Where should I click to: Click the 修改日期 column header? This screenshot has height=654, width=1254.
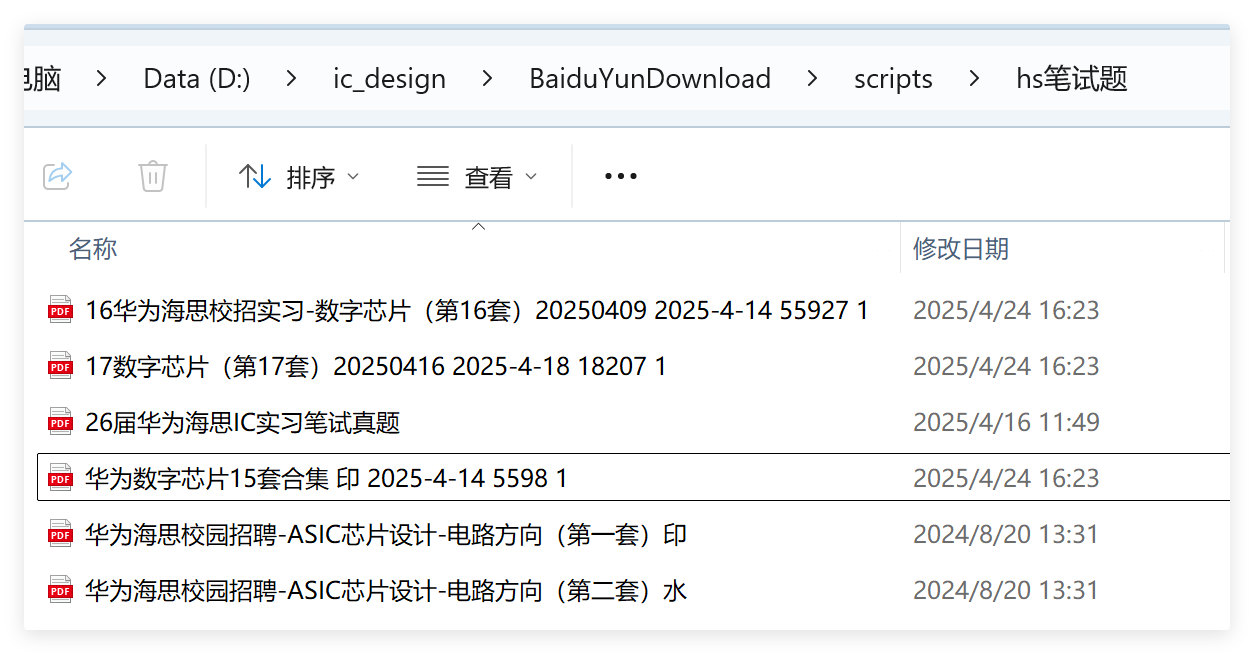961,249
